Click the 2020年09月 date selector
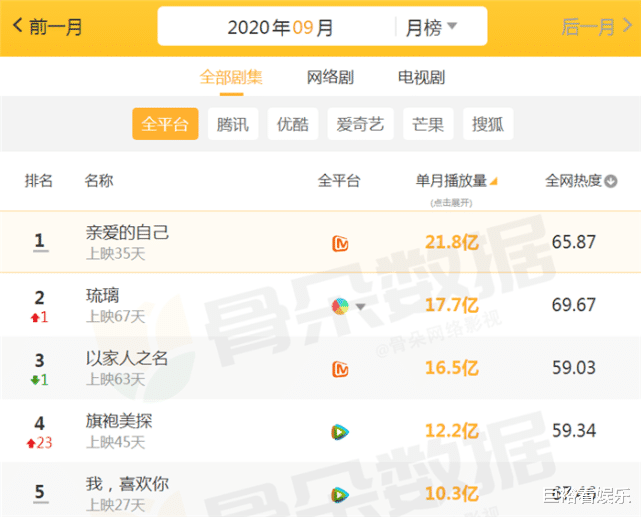This screenshot has height=517, width=641. (280, 27)
